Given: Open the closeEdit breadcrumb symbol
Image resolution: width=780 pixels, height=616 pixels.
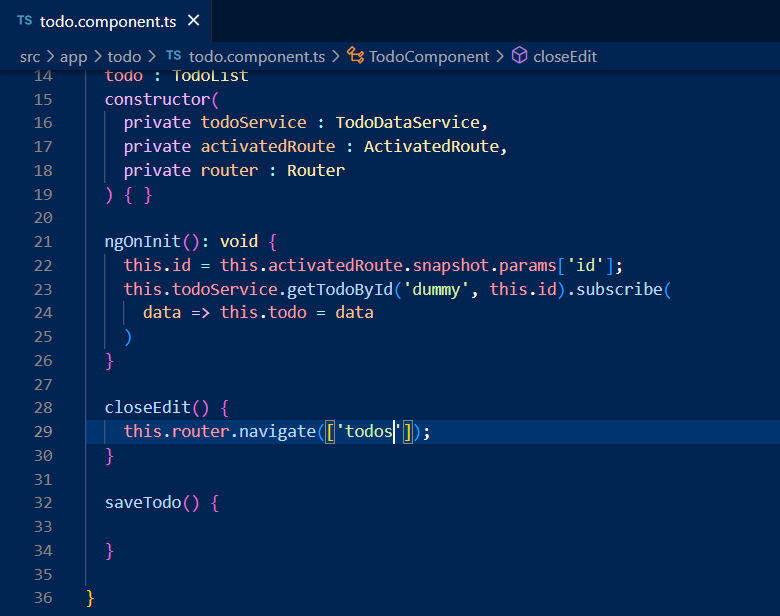Looking at the screenshot, I should pos(565,57).
